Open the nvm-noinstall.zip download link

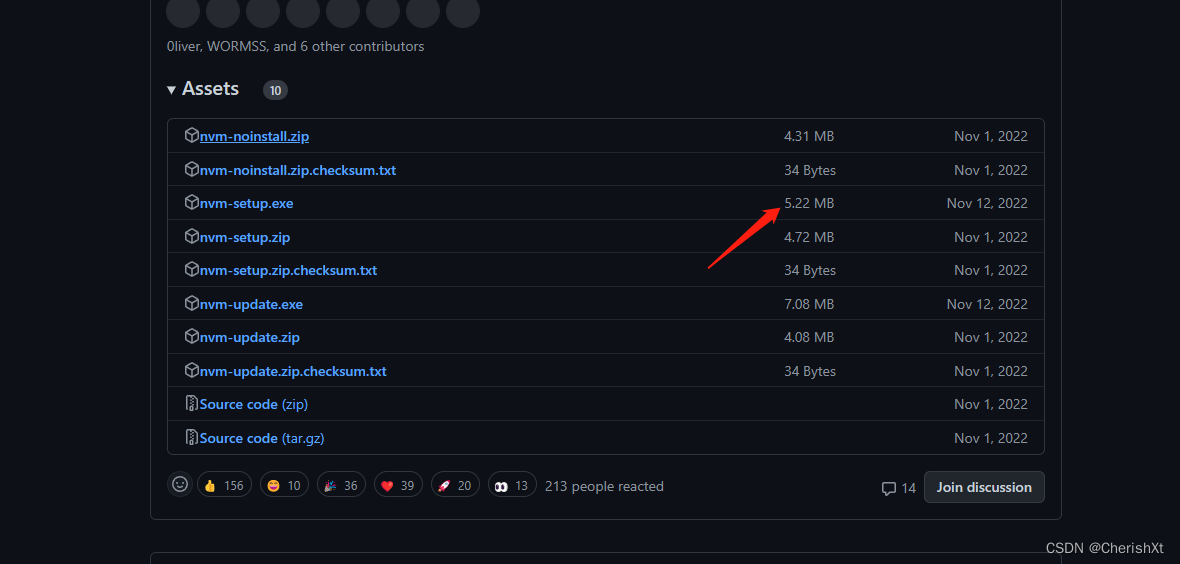click(x=254, y=136)
